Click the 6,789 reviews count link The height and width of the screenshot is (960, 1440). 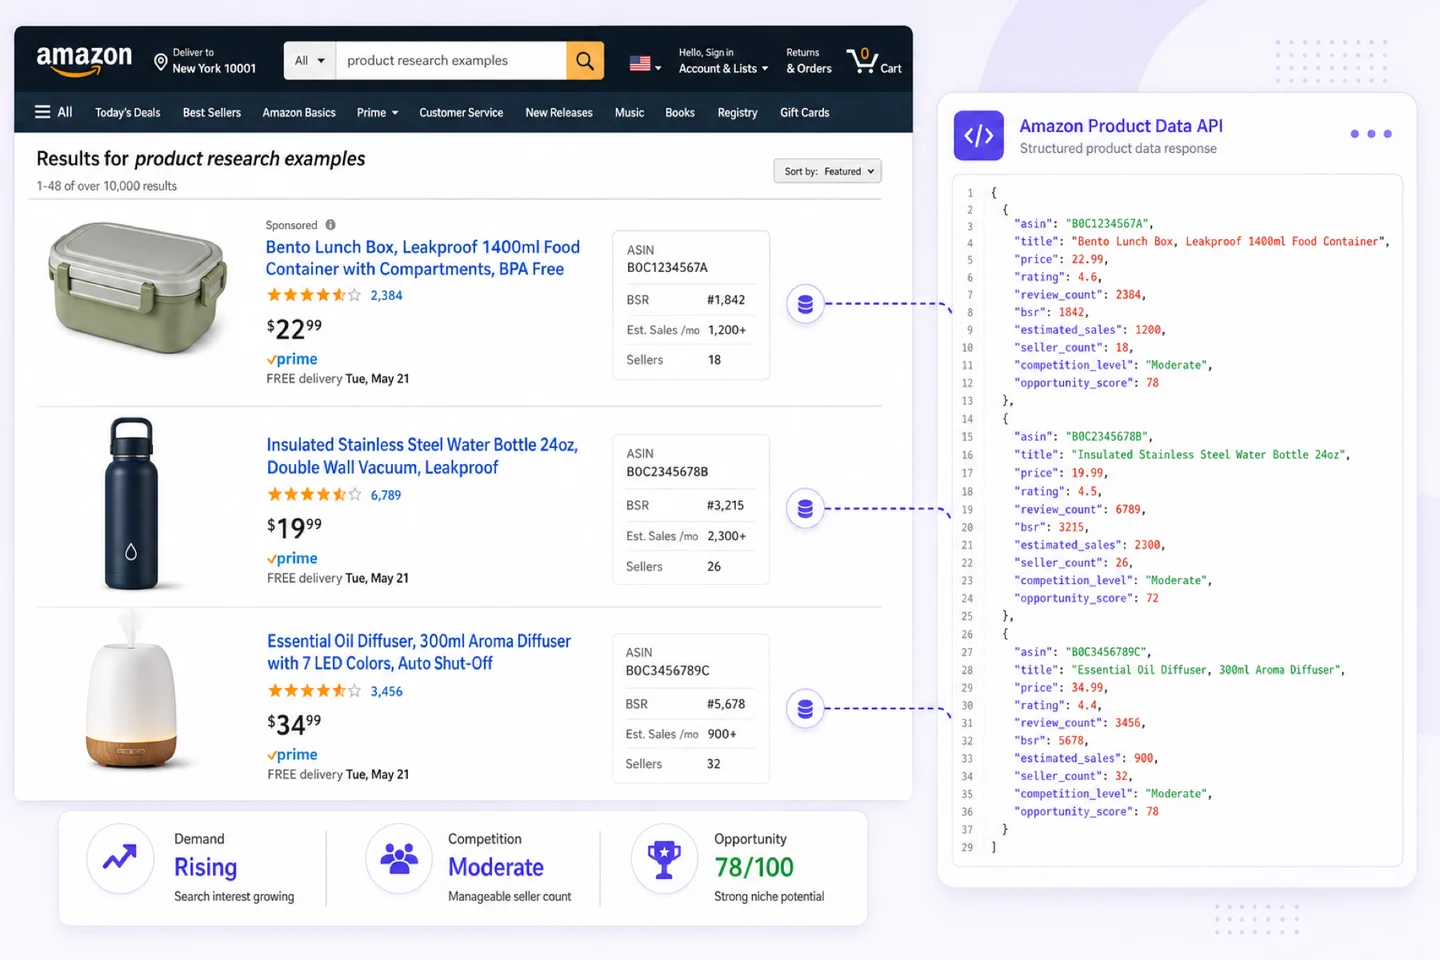point(386,495)
